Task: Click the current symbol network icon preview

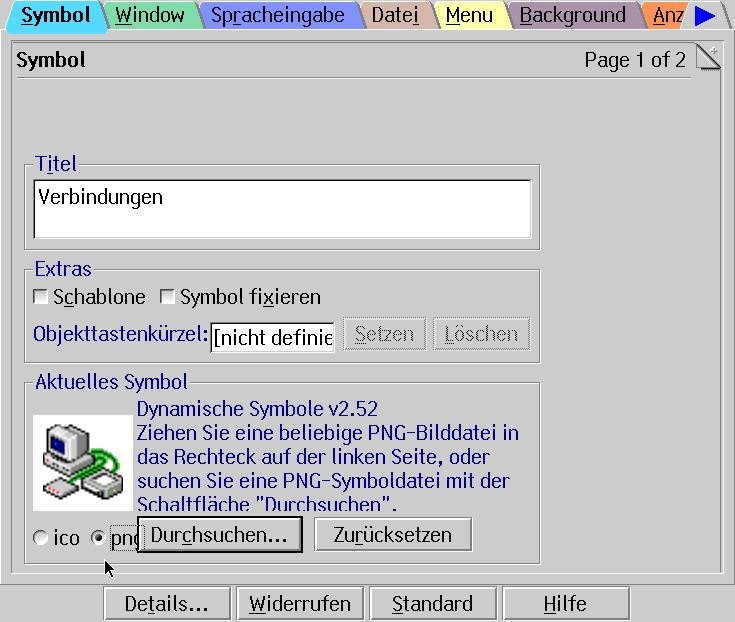Action: (x=83, y=463)
